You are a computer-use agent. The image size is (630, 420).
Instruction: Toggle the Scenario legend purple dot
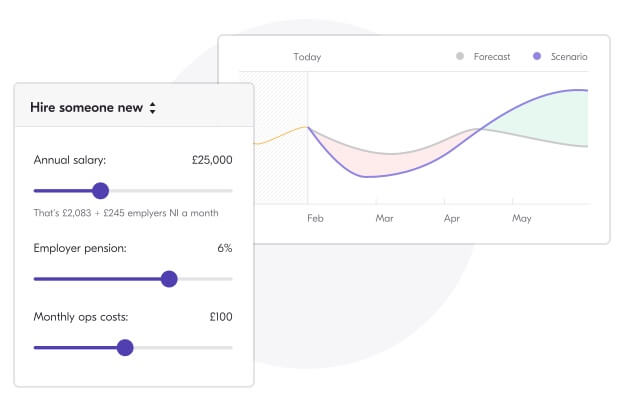pyautogui.click(x=537, y=56)
